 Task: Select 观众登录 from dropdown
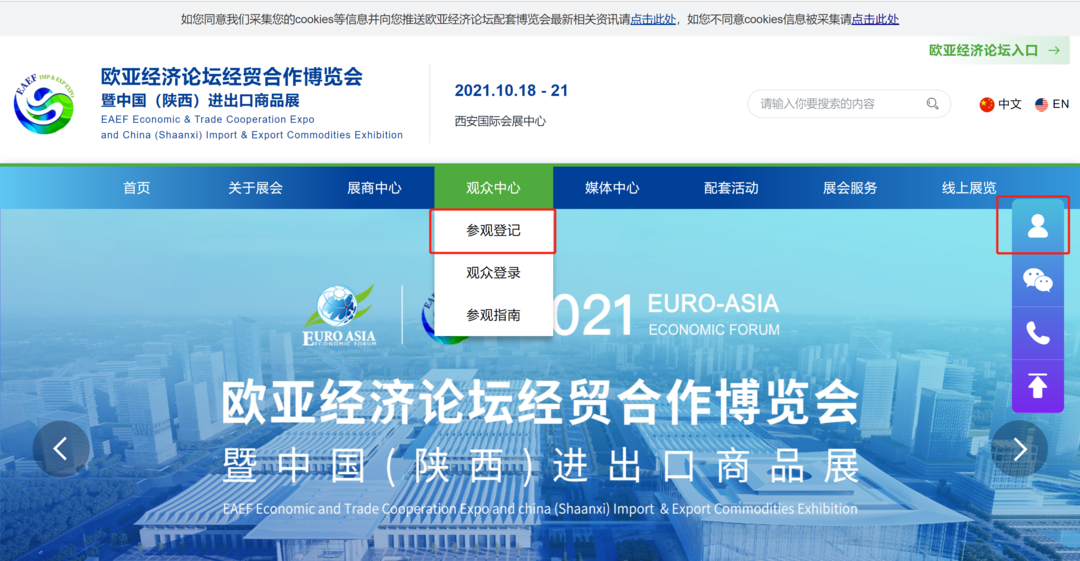(493, 273)
